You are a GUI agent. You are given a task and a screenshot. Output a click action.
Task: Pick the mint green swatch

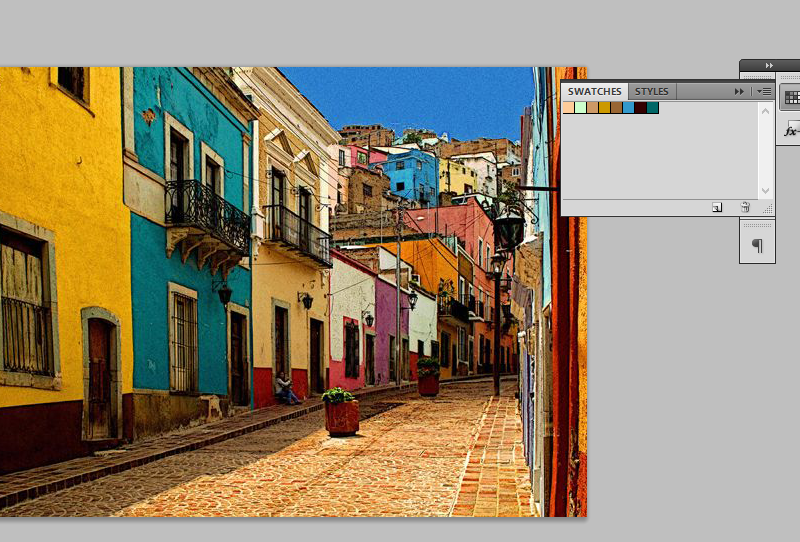581,108
